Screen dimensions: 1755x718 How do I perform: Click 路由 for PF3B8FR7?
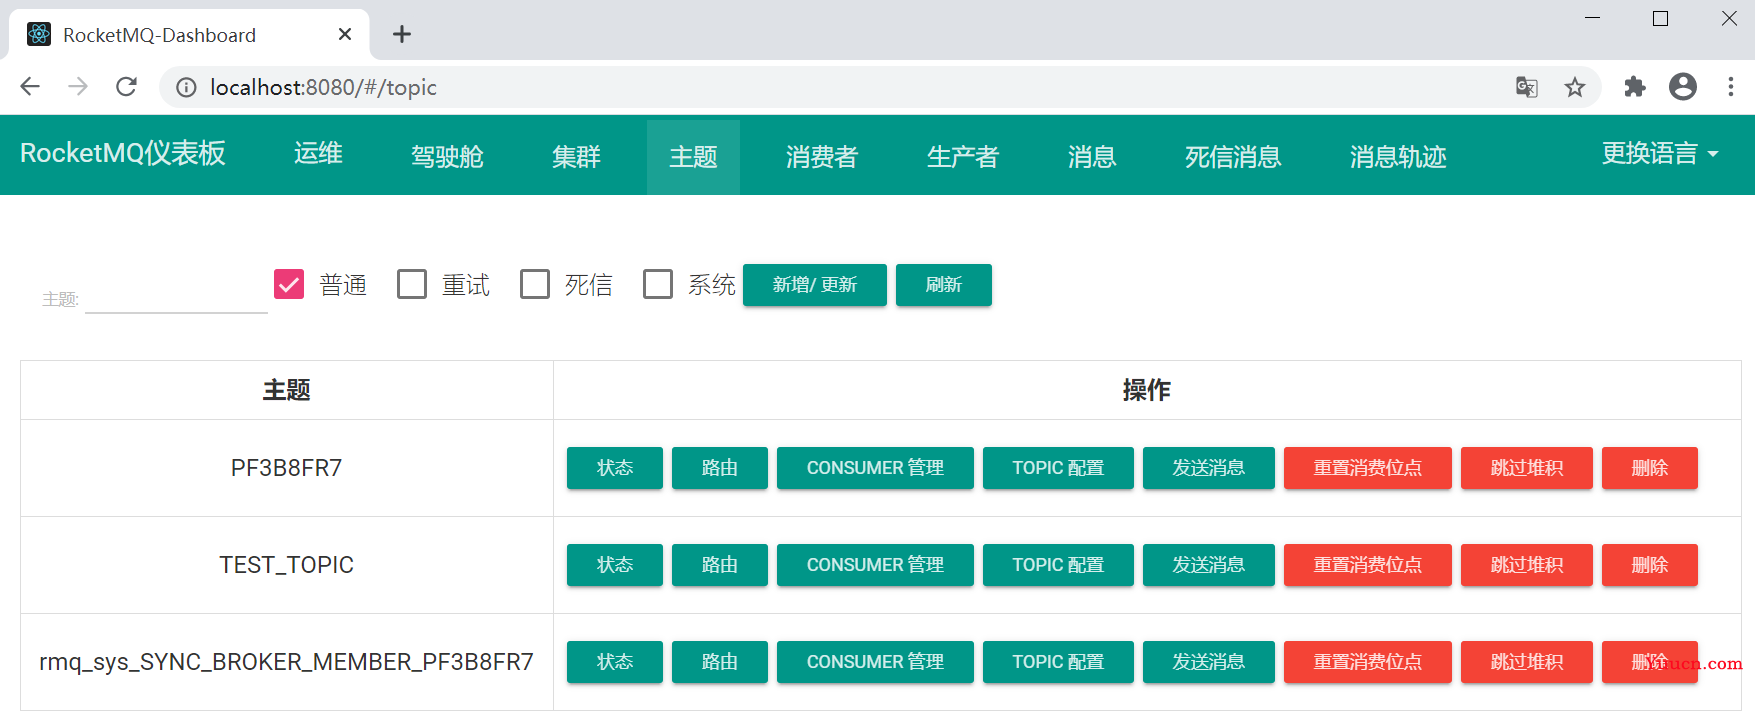point(720,468)
